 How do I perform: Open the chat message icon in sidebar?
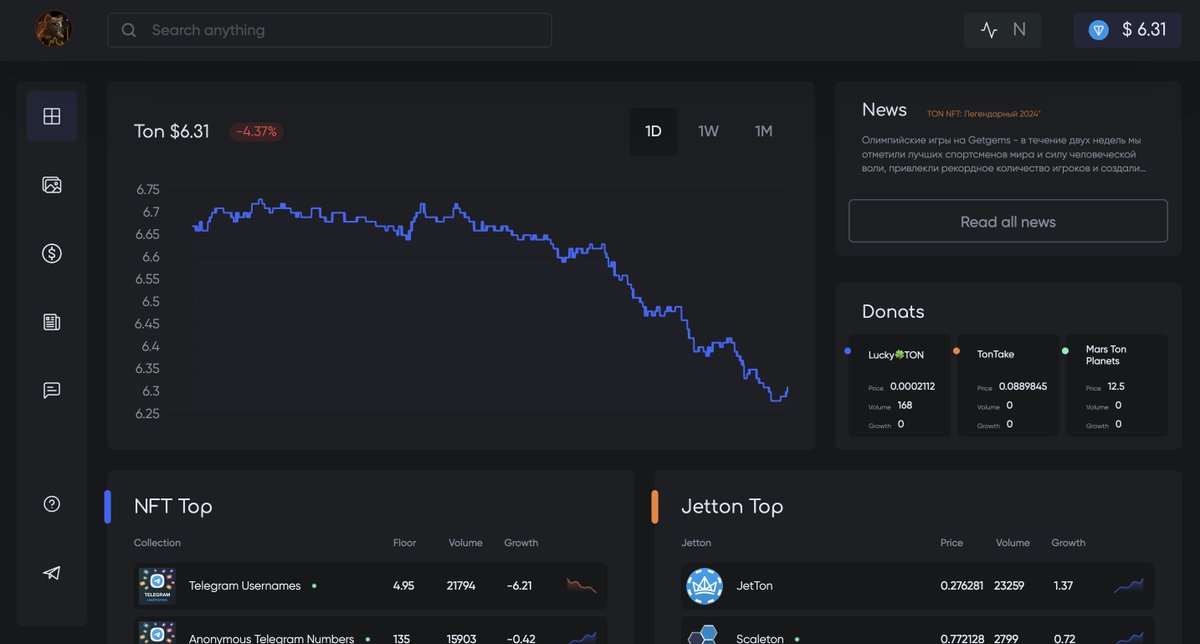(x=52, y=390)
